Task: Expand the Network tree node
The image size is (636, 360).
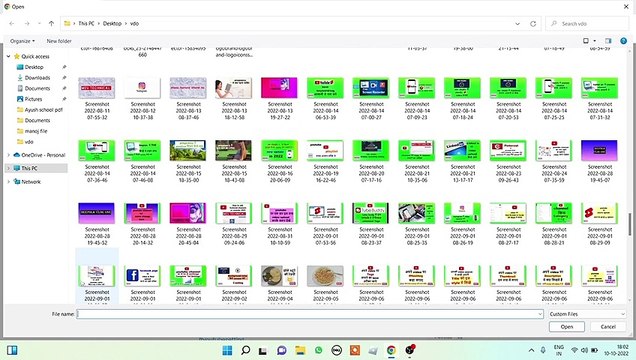Action: [x=9, y=182]
